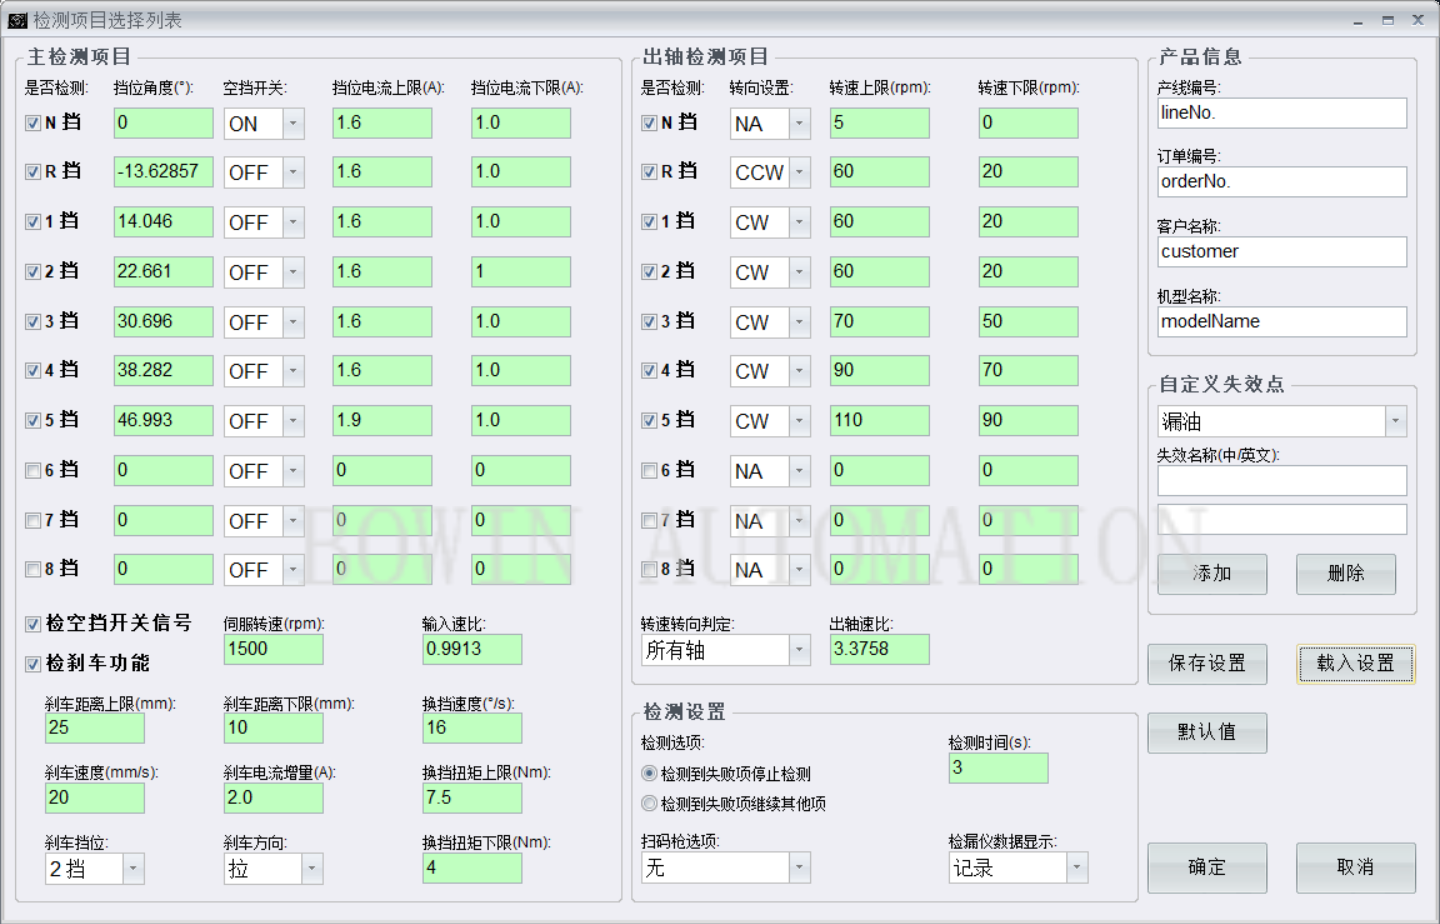Screen dimensions: 1440x924
Task: Uncheck R 挡 in 主检测项目
Action: coord(33,172)
